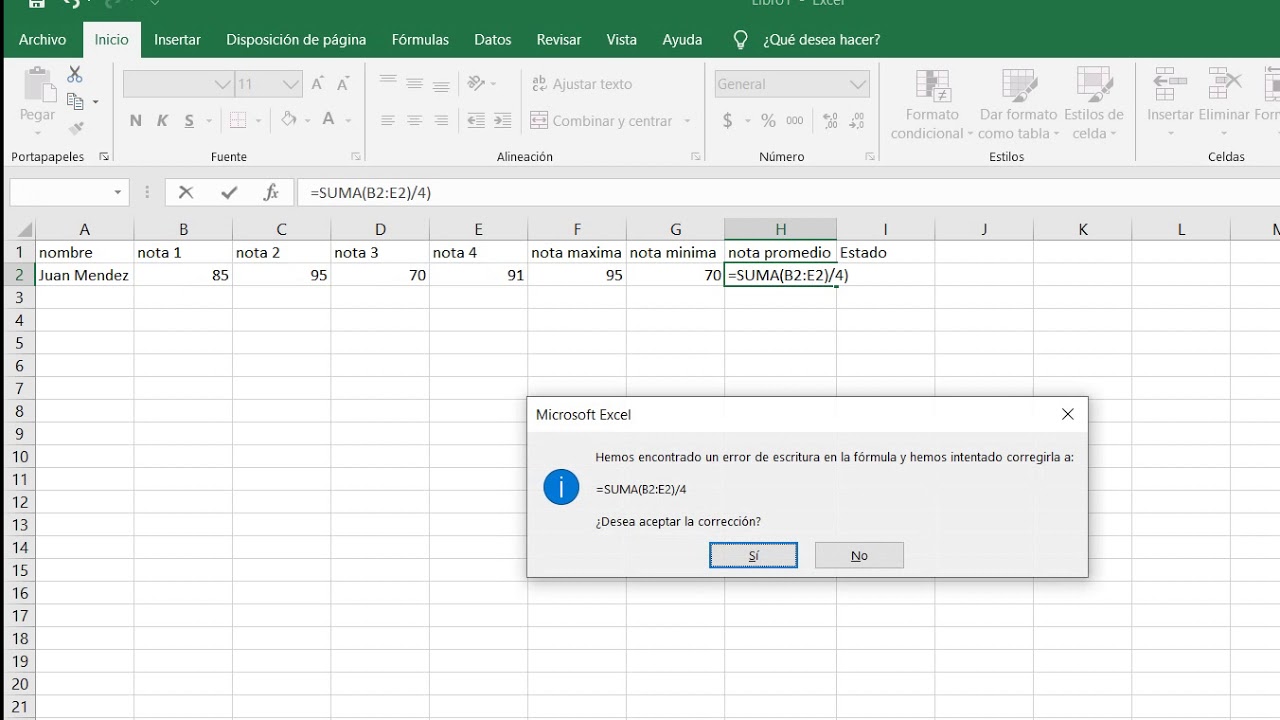Screen dimensions: 1280x720
Task: Click the decrease indent icon
Action: [x=476, y=121]
